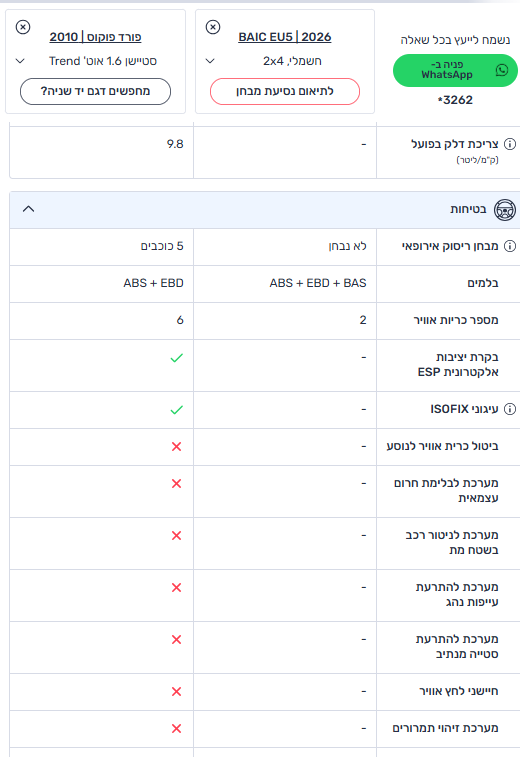
Task: Open info icon beside ISOFIX anchors
Action: point(510,409)
